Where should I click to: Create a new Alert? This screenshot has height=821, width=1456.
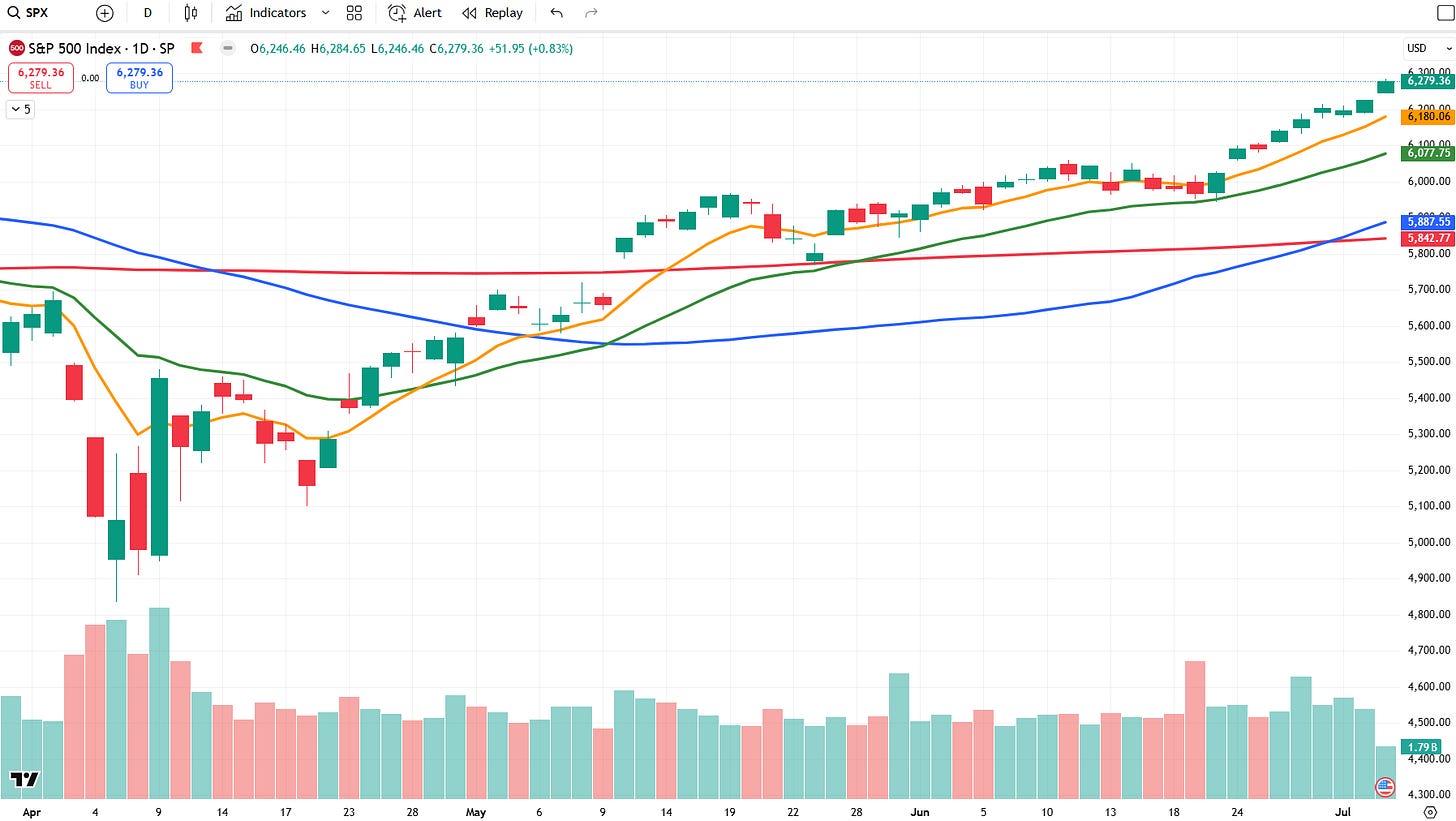tap(415, 13)
